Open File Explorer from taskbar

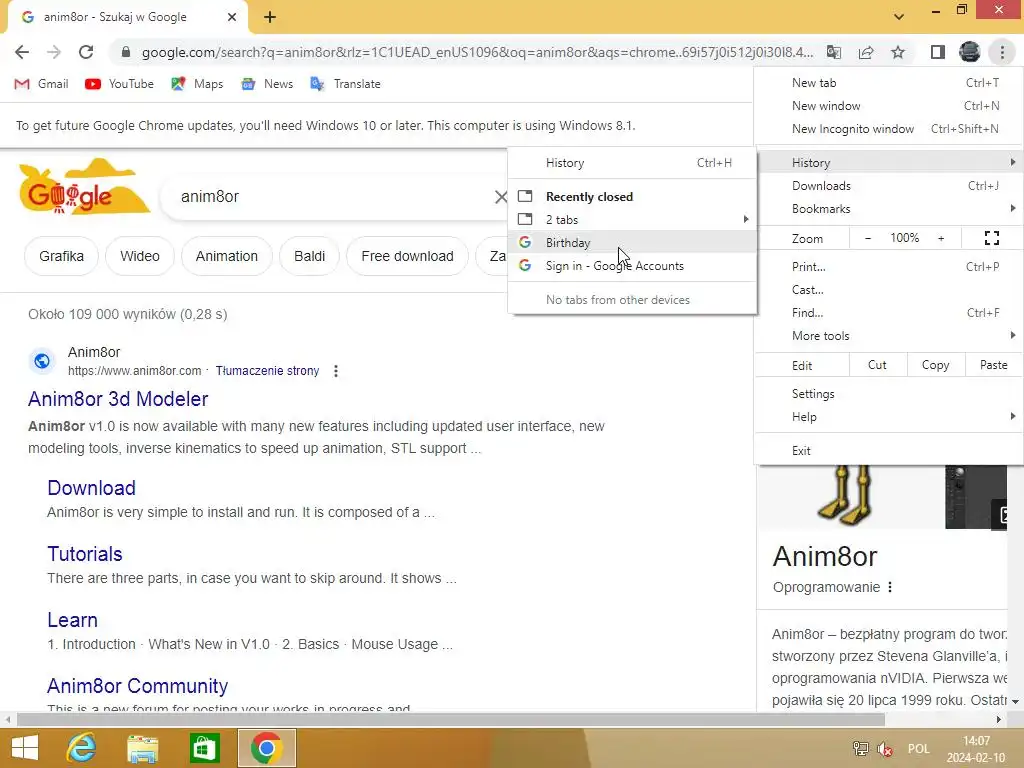pos(143,748)
